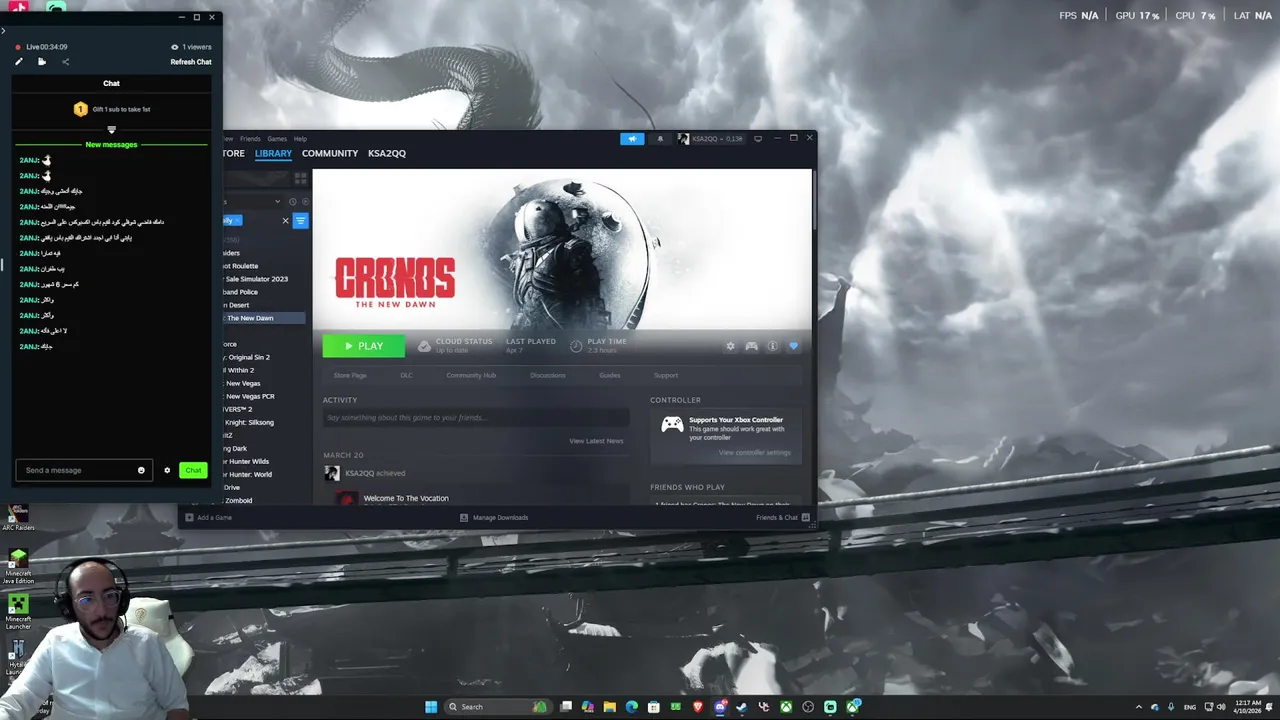Open Steam notifications bell
Screen dimensions: 1280x720
[x=660, y=139]
